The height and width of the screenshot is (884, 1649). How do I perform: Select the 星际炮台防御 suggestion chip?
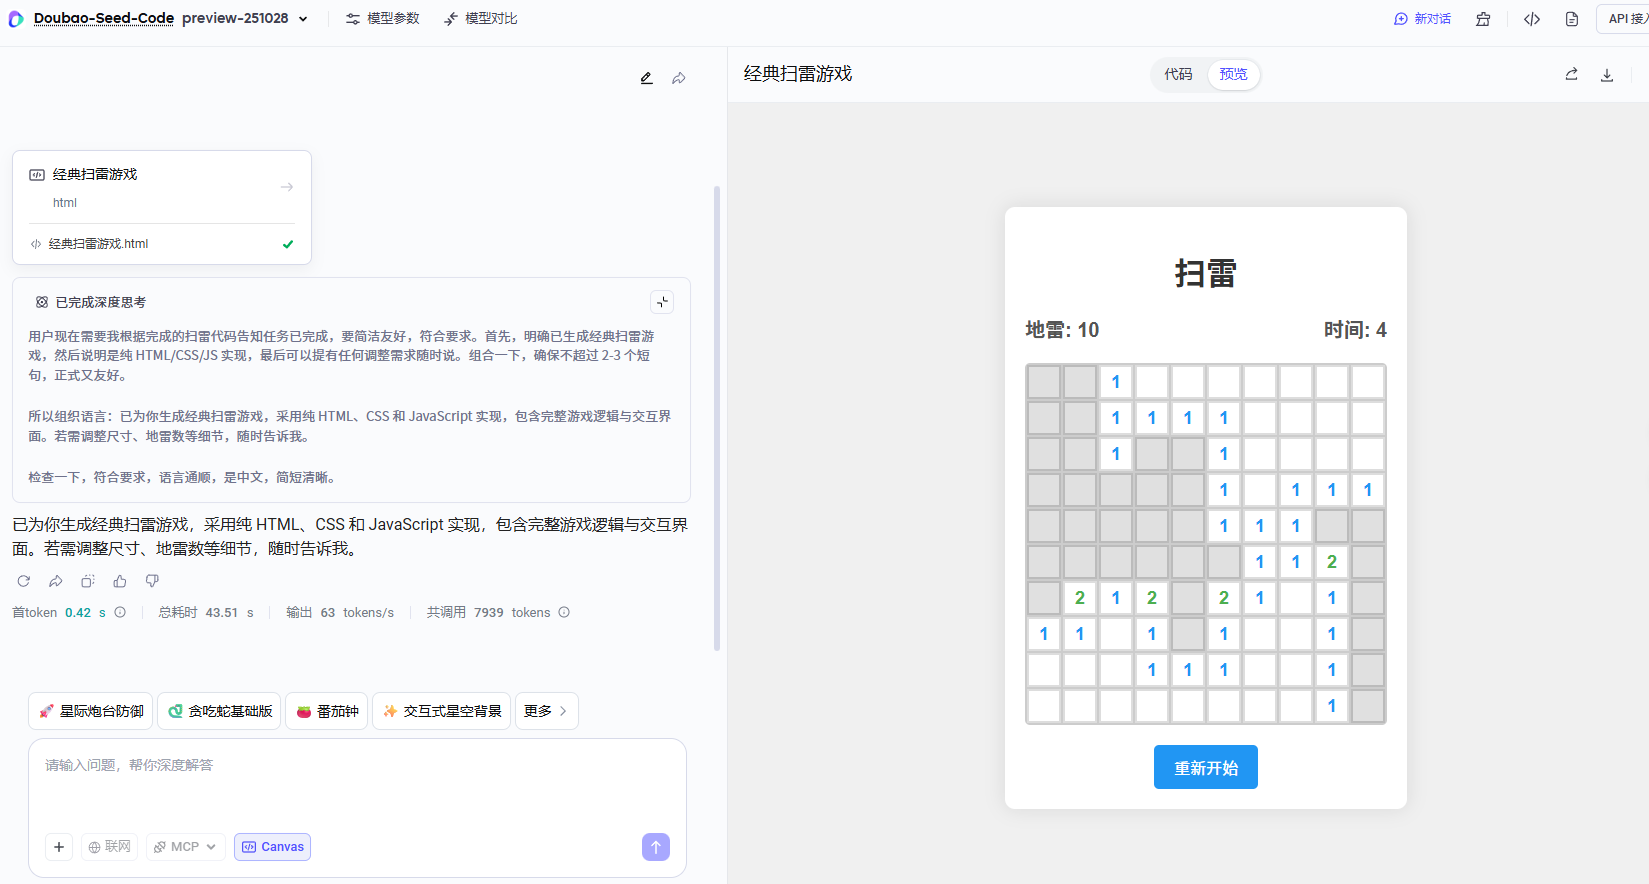[x=91, y=711]
